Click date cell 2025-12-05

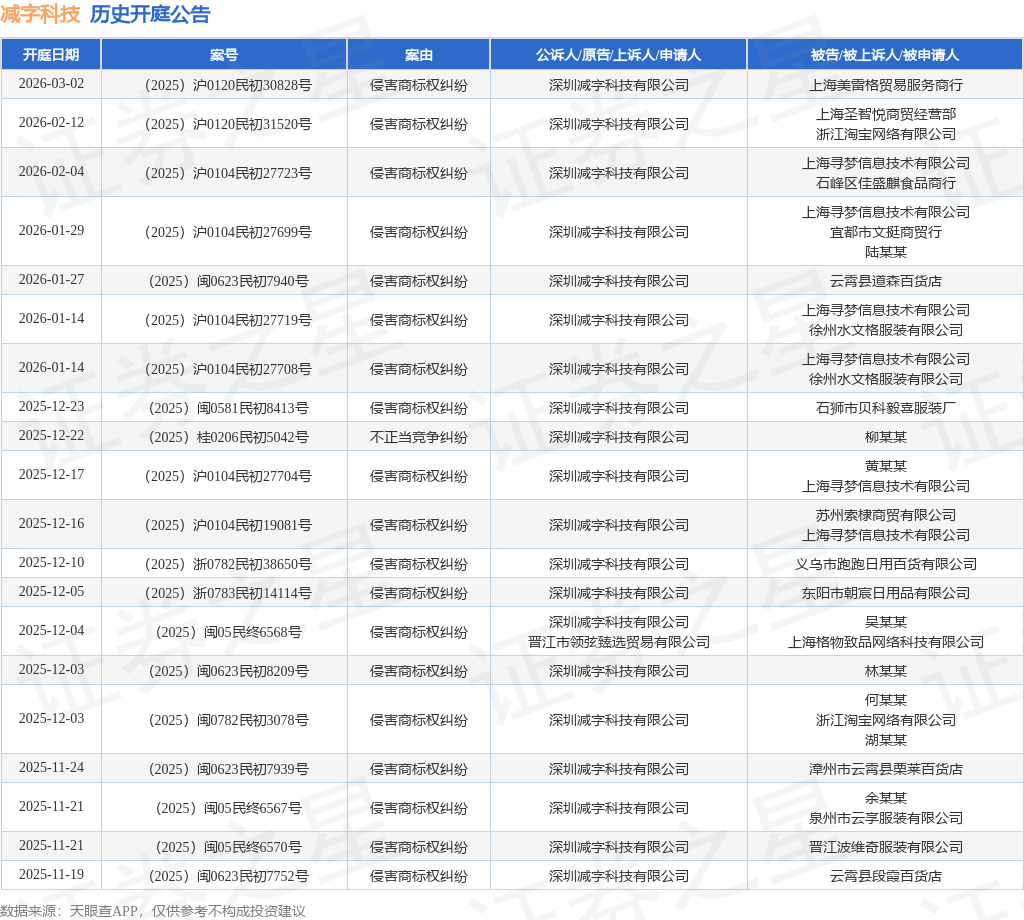pos(51,592)
